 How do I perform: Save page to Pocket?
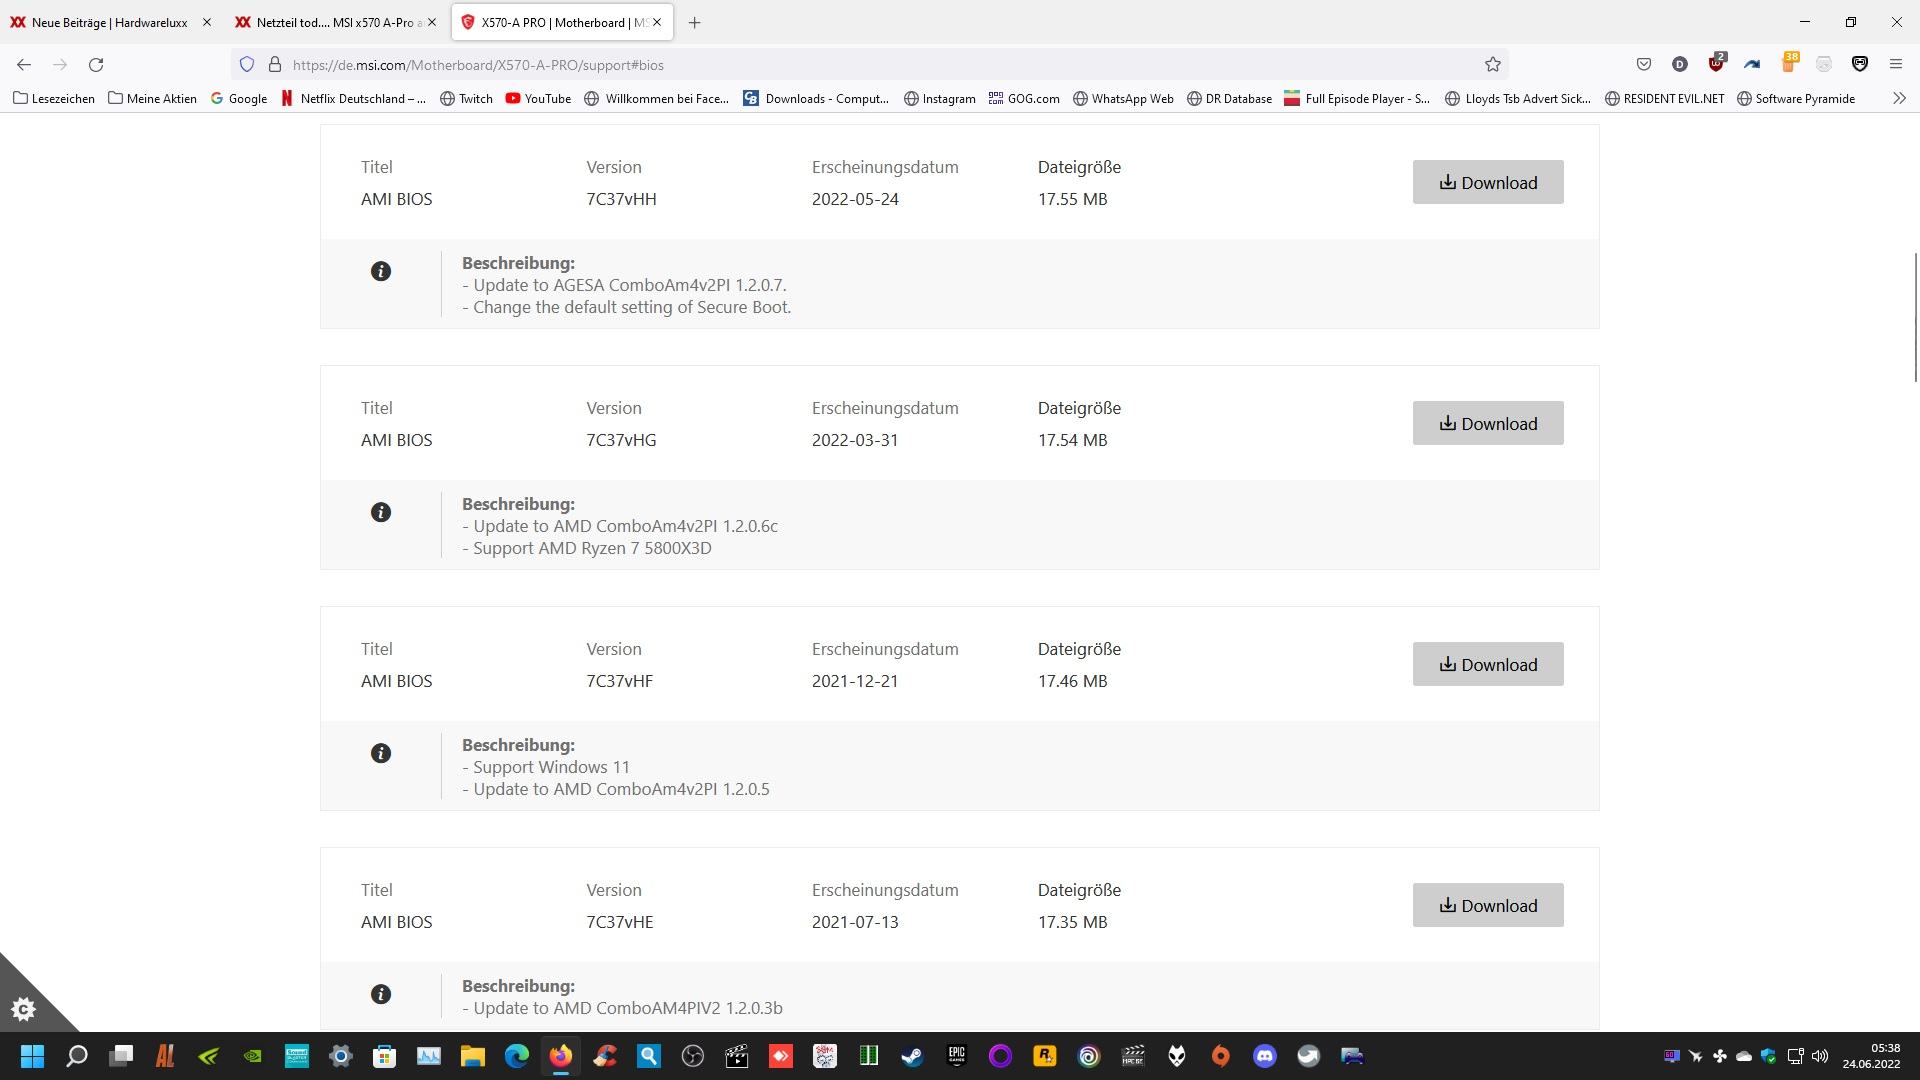1643,65
